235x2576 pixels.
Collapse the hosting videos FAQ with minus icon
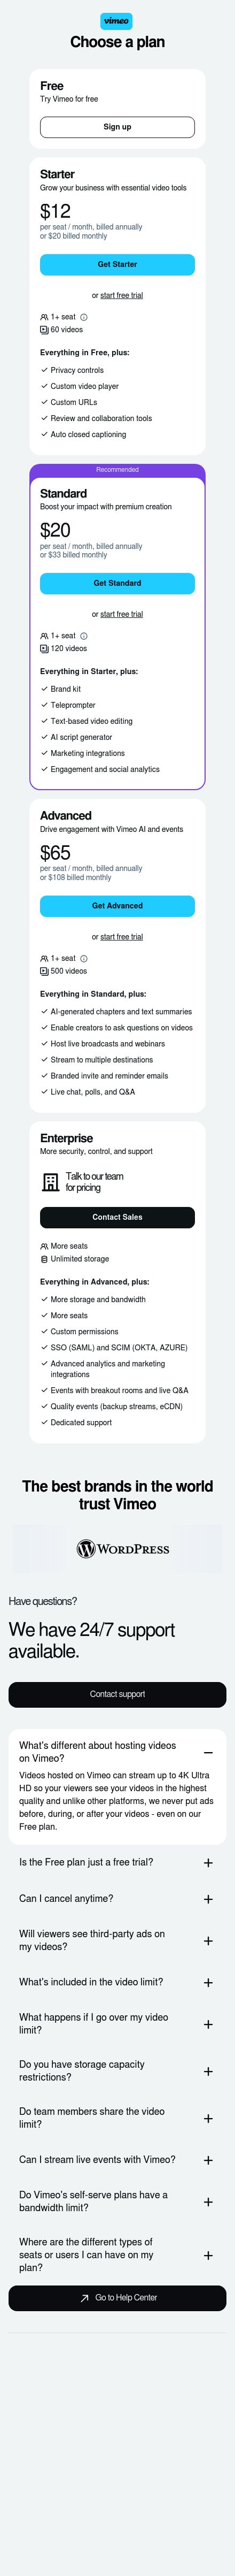click(208, 1752)
